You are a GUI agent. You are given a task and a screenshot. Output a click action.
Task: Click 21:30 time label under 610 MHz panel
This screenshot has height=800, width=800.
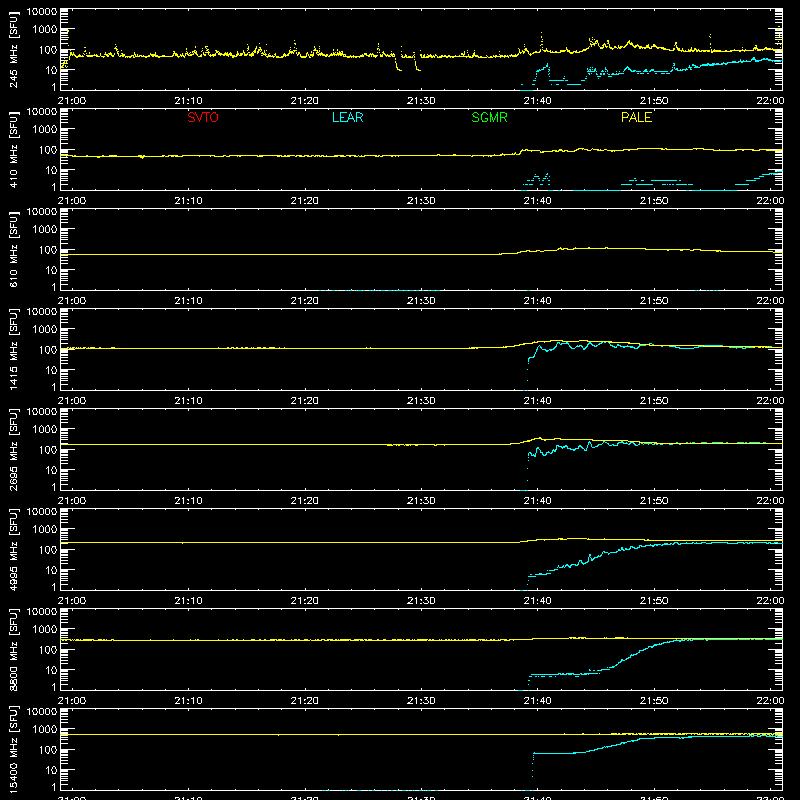tap(421, 301)
